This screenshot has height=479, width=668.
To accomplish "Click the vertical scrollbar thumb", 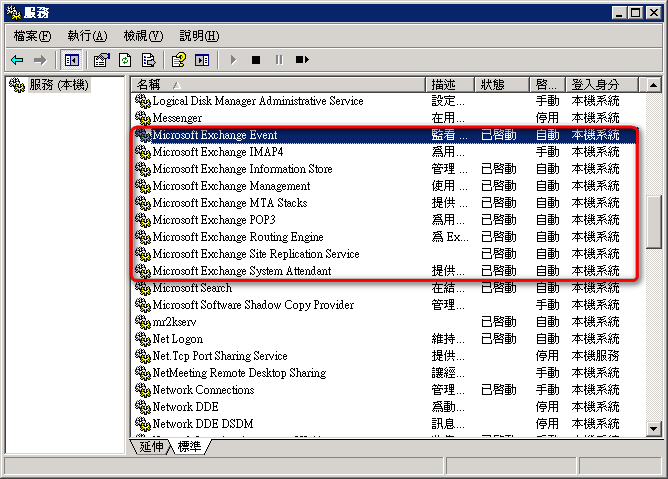I will (654, 222).
